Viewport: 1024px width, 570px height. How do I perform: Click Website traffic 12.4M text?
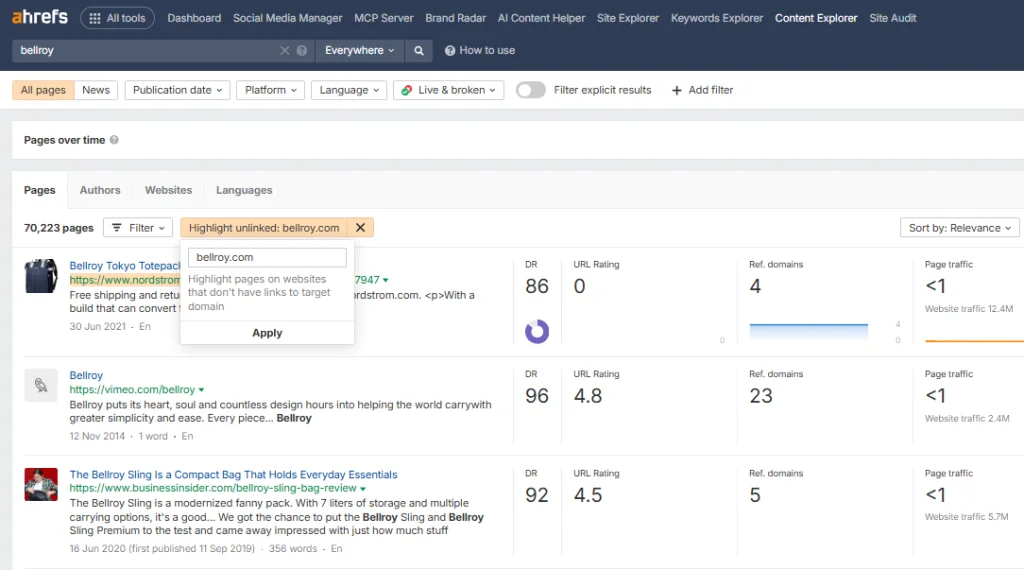point(968,309)
